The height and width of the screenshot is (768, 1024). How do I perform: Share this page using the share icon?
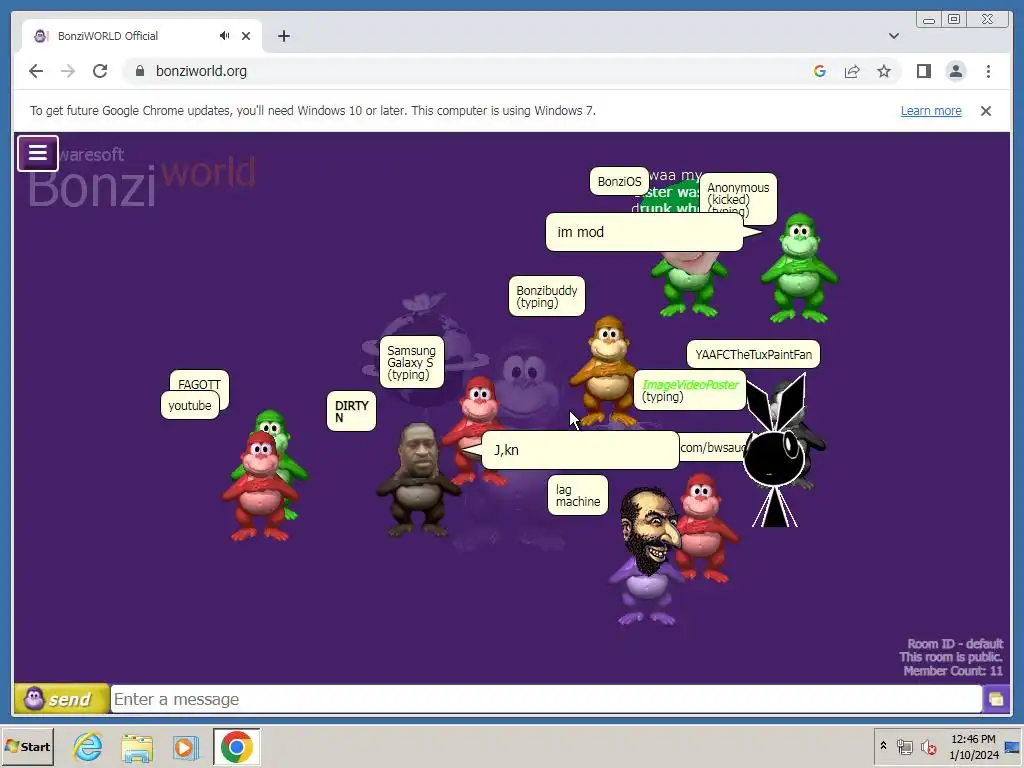pos(852,71)
